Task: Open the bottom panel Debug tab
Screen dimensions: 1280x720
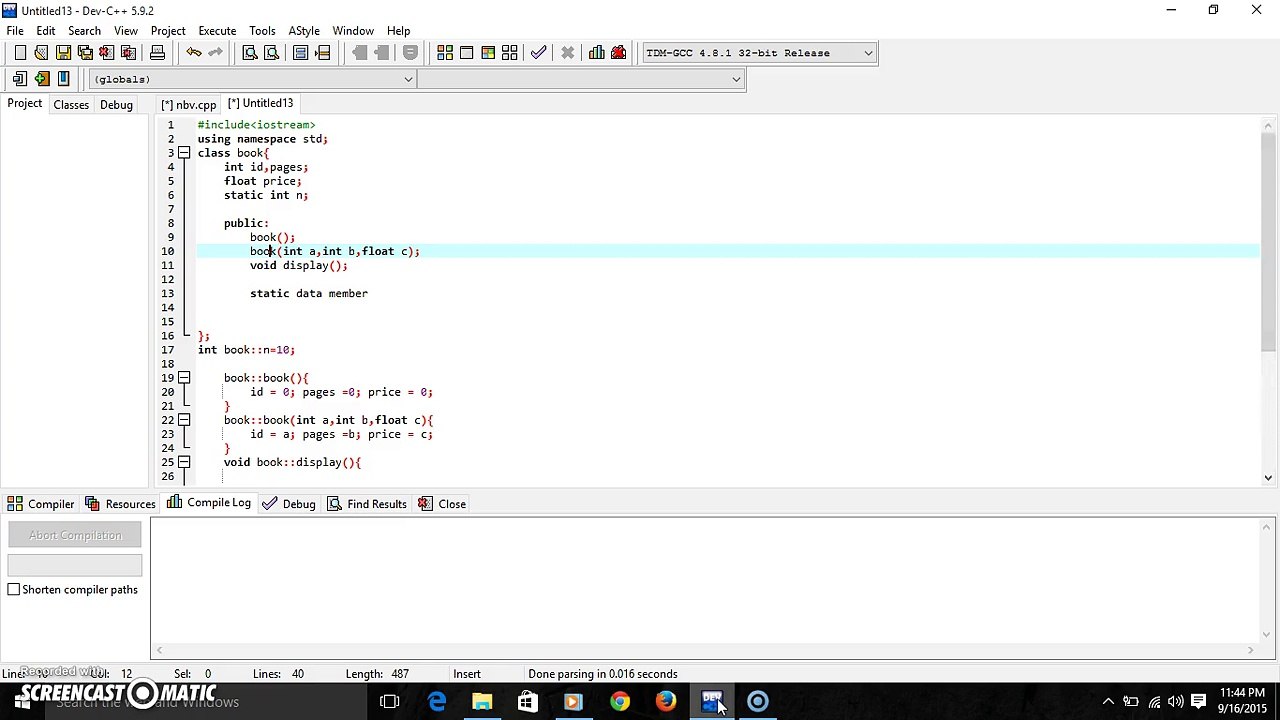Action: (288, 504)
